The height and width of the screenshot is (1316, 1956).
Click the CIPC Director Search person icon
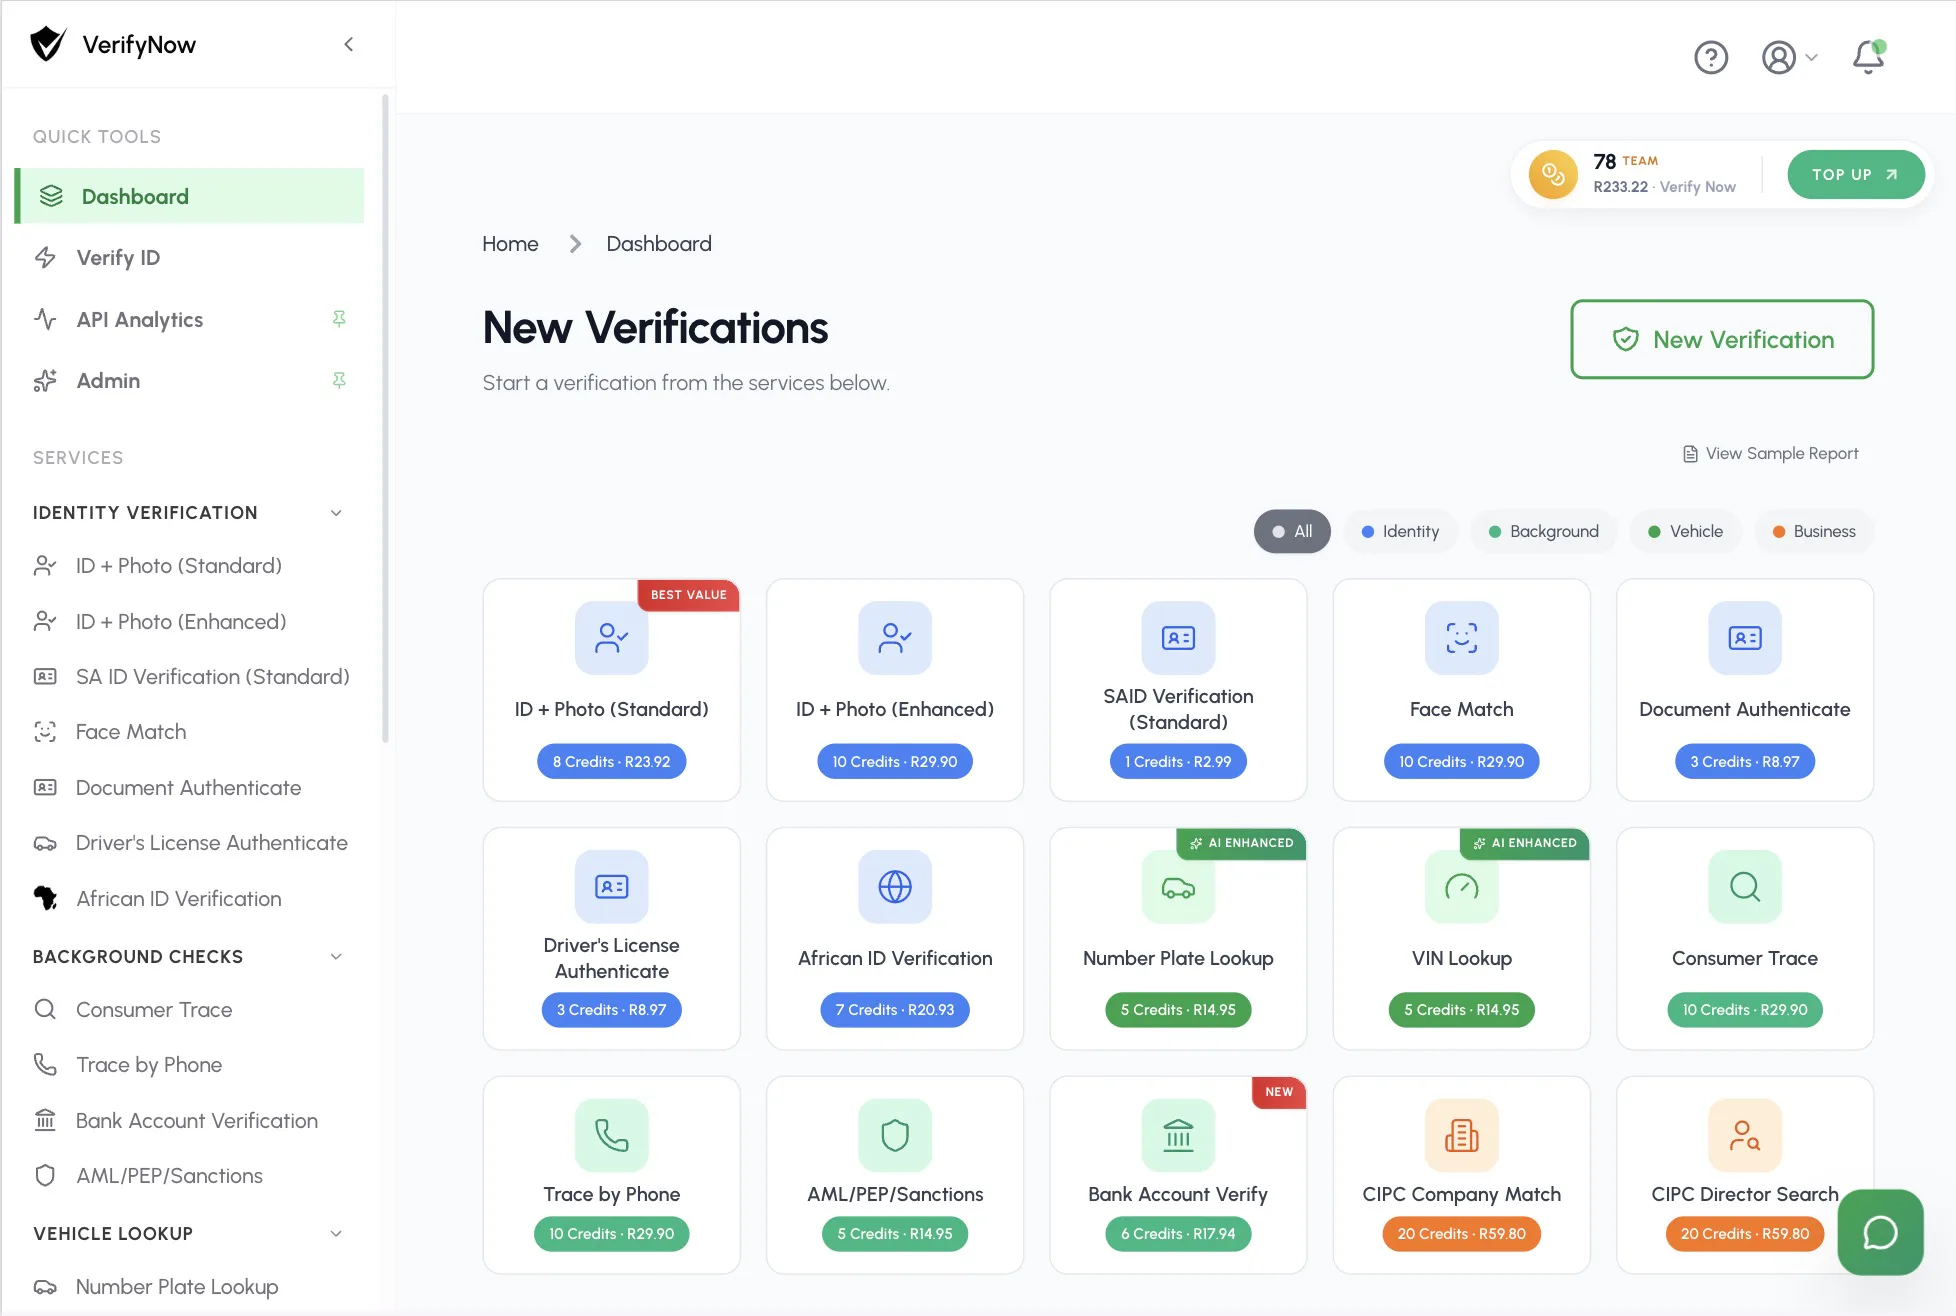[x=1745, y=1135]
